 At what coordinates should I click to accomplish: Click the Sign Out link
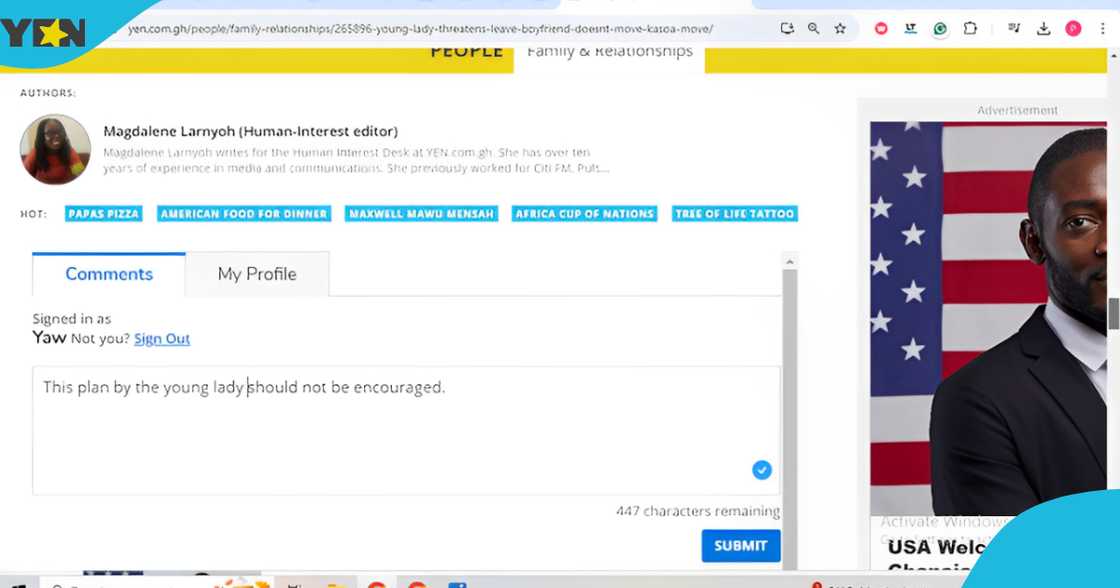pos(162,338)
